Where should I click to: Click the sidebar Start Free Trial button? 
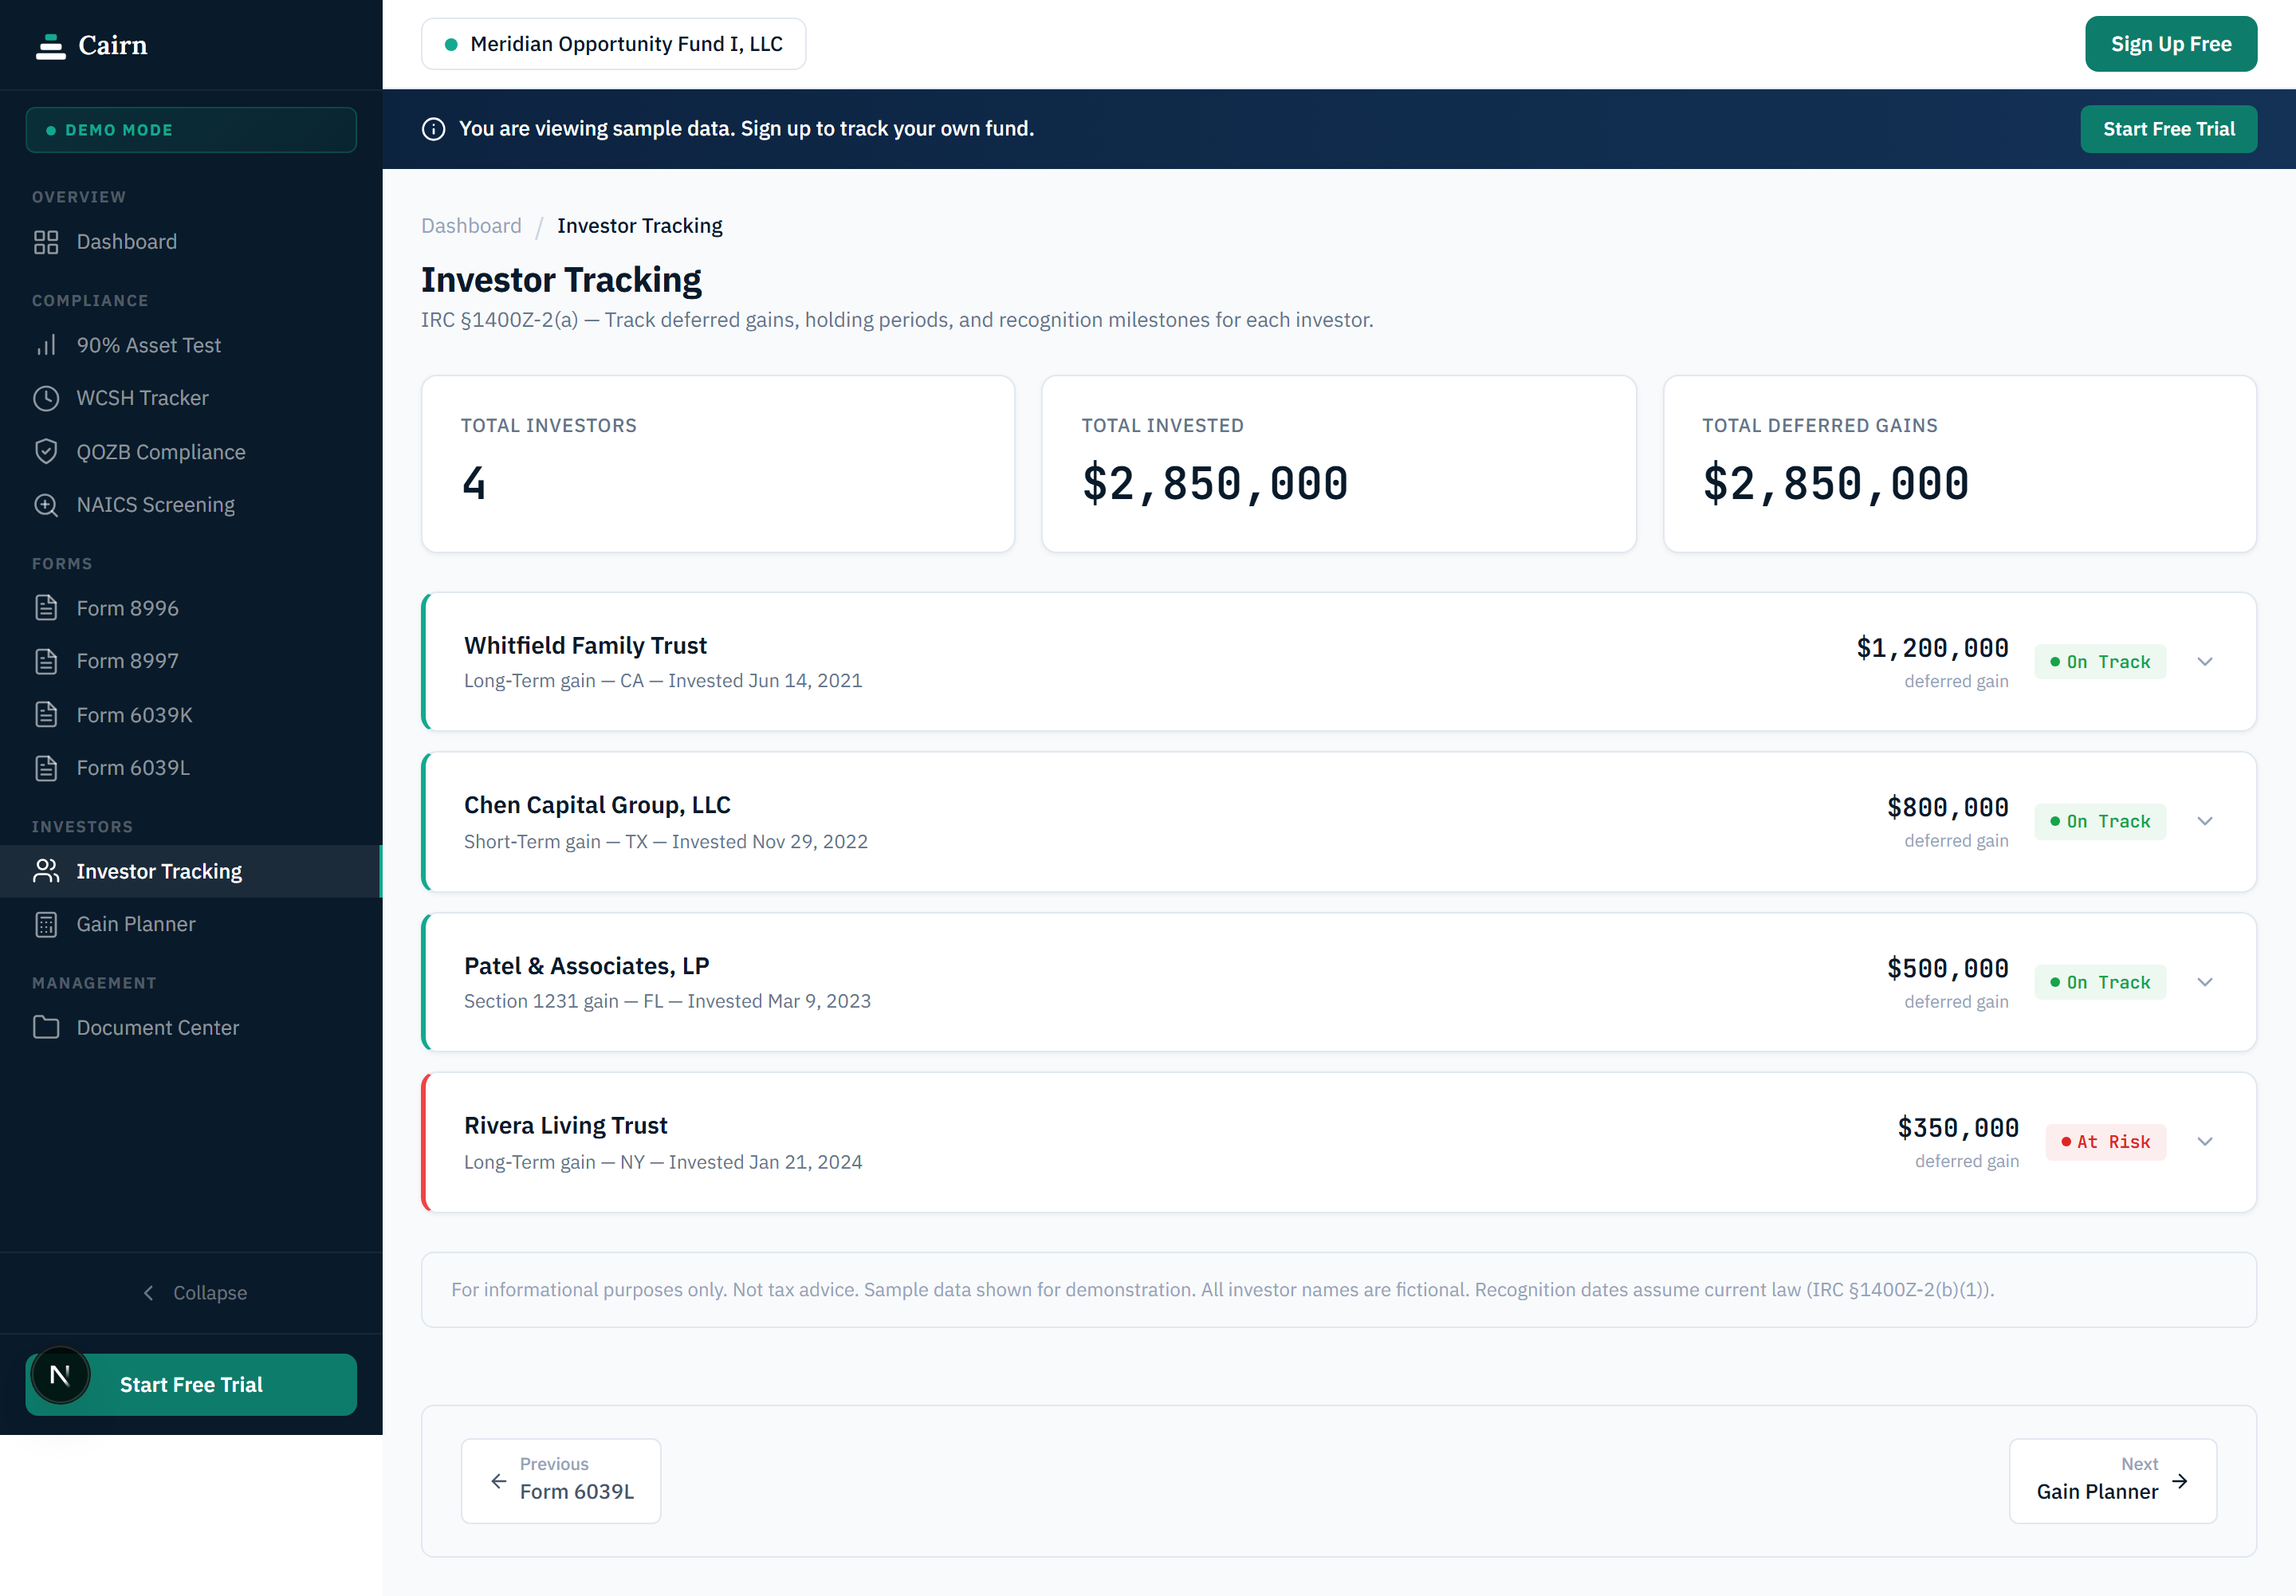[x=191, y=1384]
